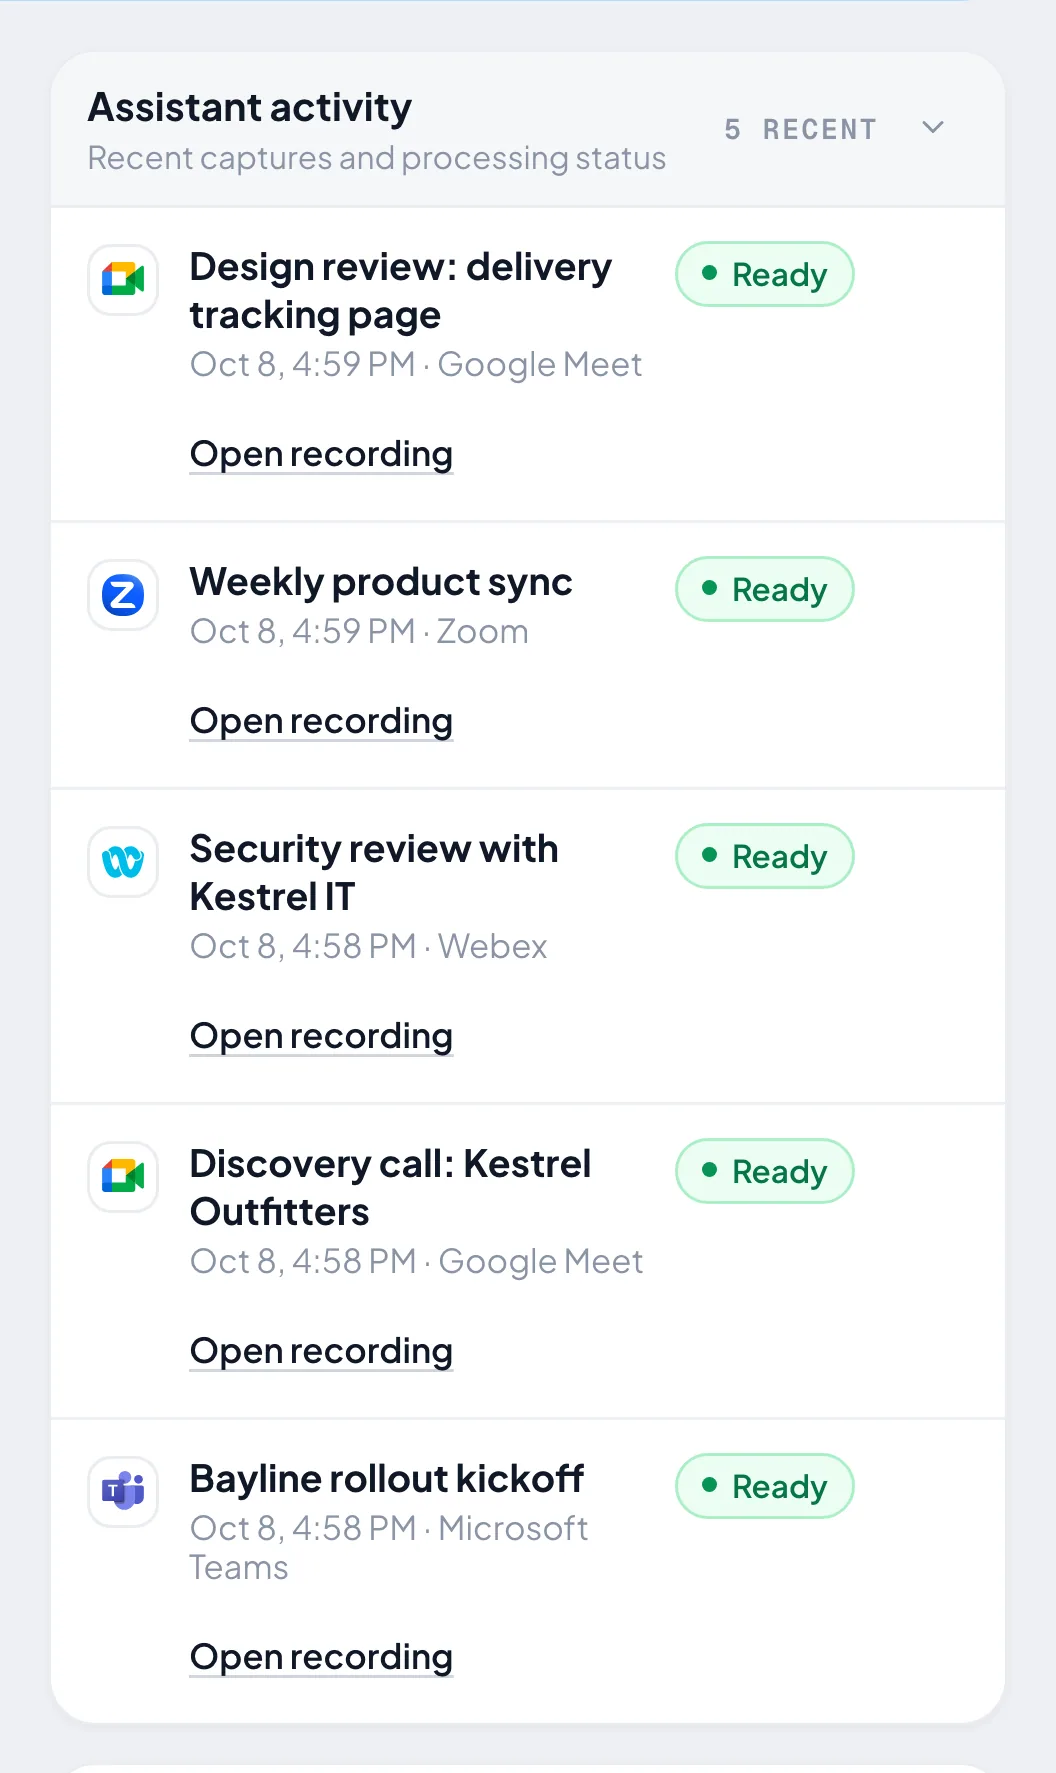Open recording for Weekly product sync
The width and height of the screenshot is (1056, 1773).
[x=321, y=721]
